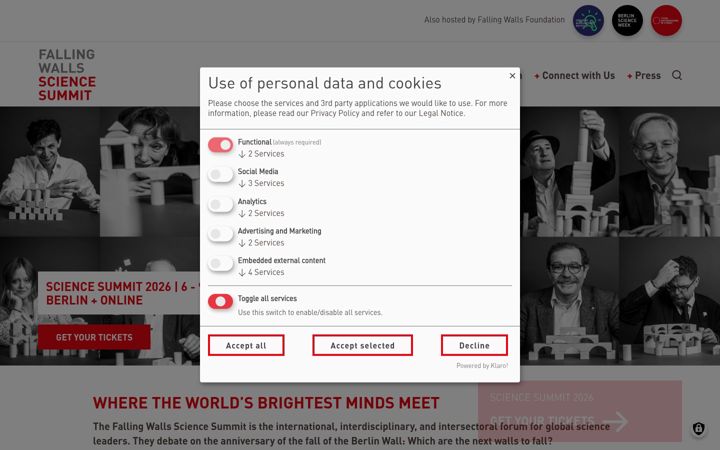Image resolution: width=720 pixels, height=450 pixels.
Task: Click the 'Science Summit 2026' banner heading
Action: 122,293
